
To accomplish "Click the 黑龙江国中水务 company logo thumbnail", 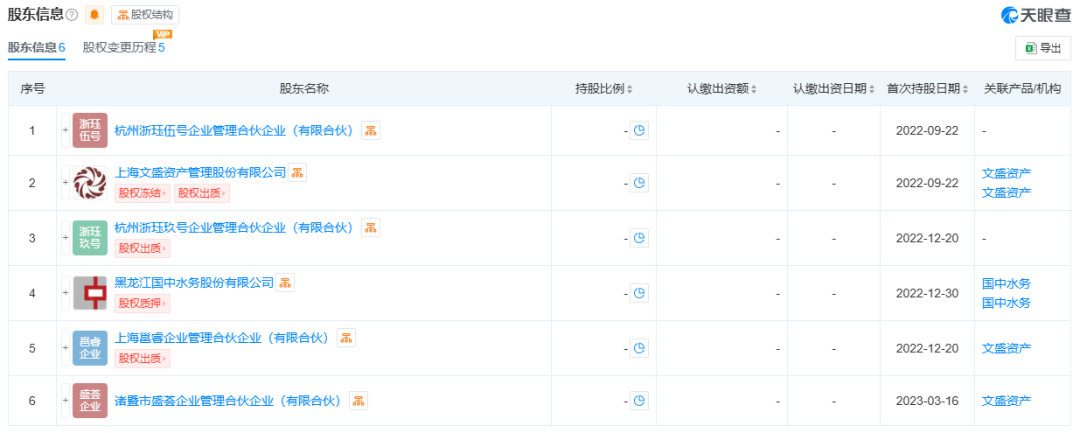I will coord(90,293).
